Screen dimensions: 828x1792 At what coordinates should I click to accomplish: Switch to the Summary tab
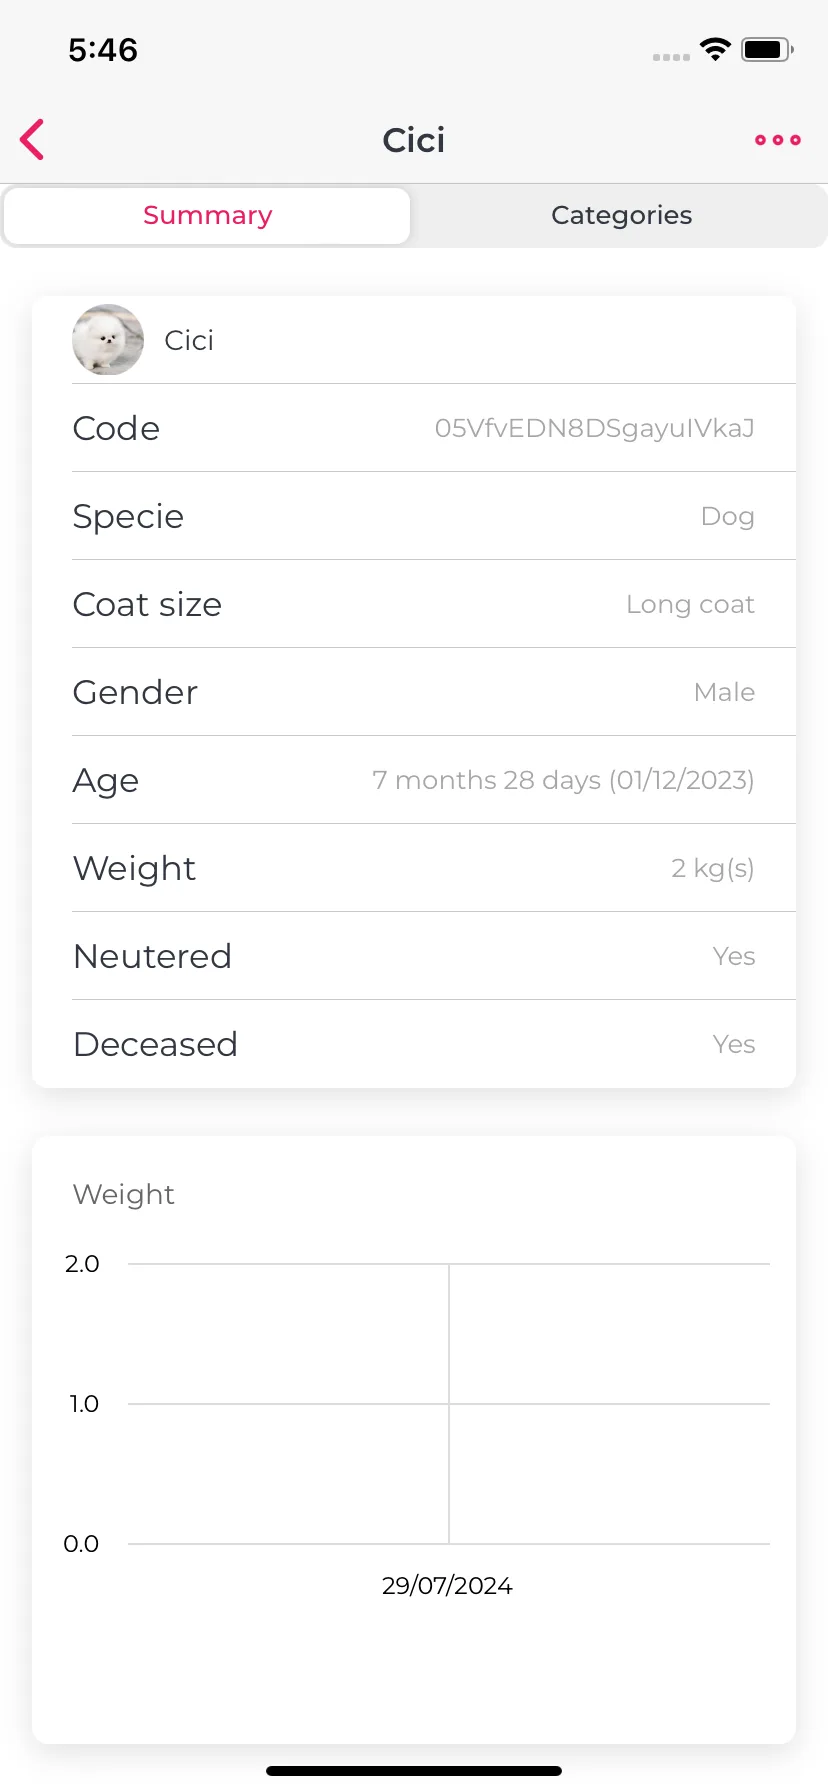(x=207, y=215)
